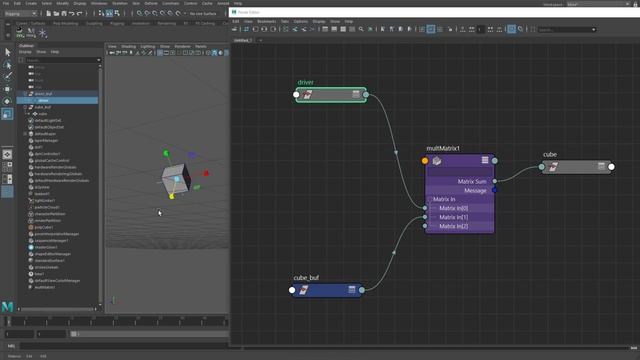Choose the Paint Selection tool in toolbox
The height and width of the screenshot is (360, 640).
7,76
